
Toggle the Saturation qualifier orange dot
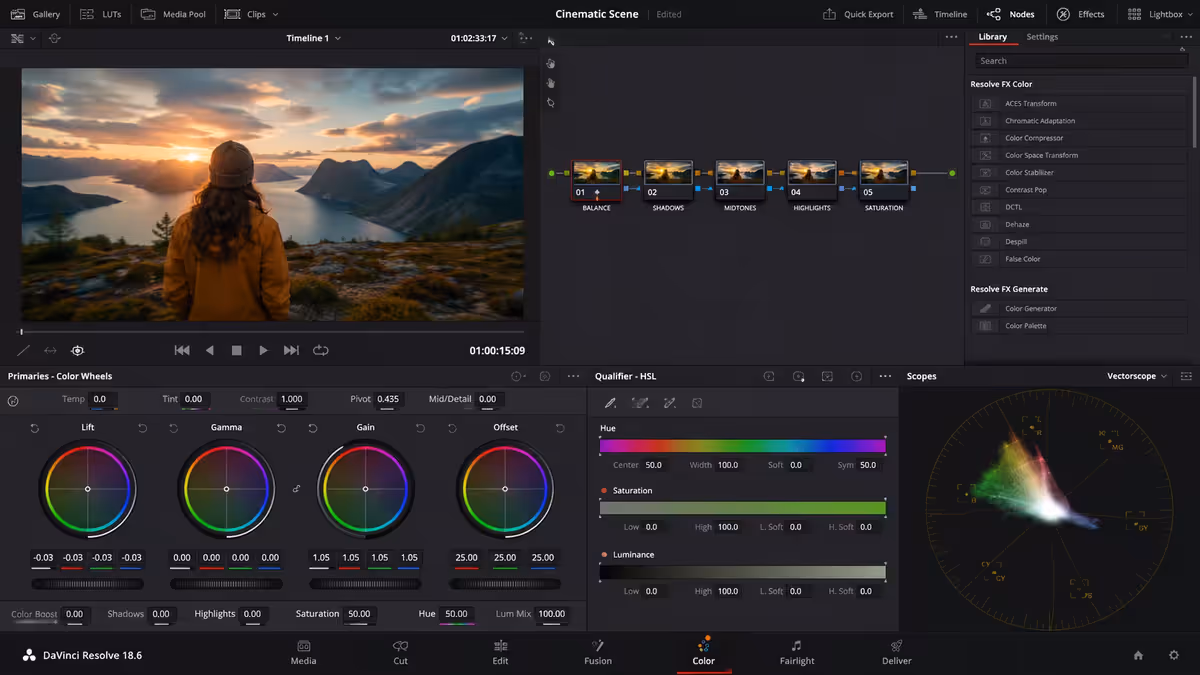(x=604, y=491)
